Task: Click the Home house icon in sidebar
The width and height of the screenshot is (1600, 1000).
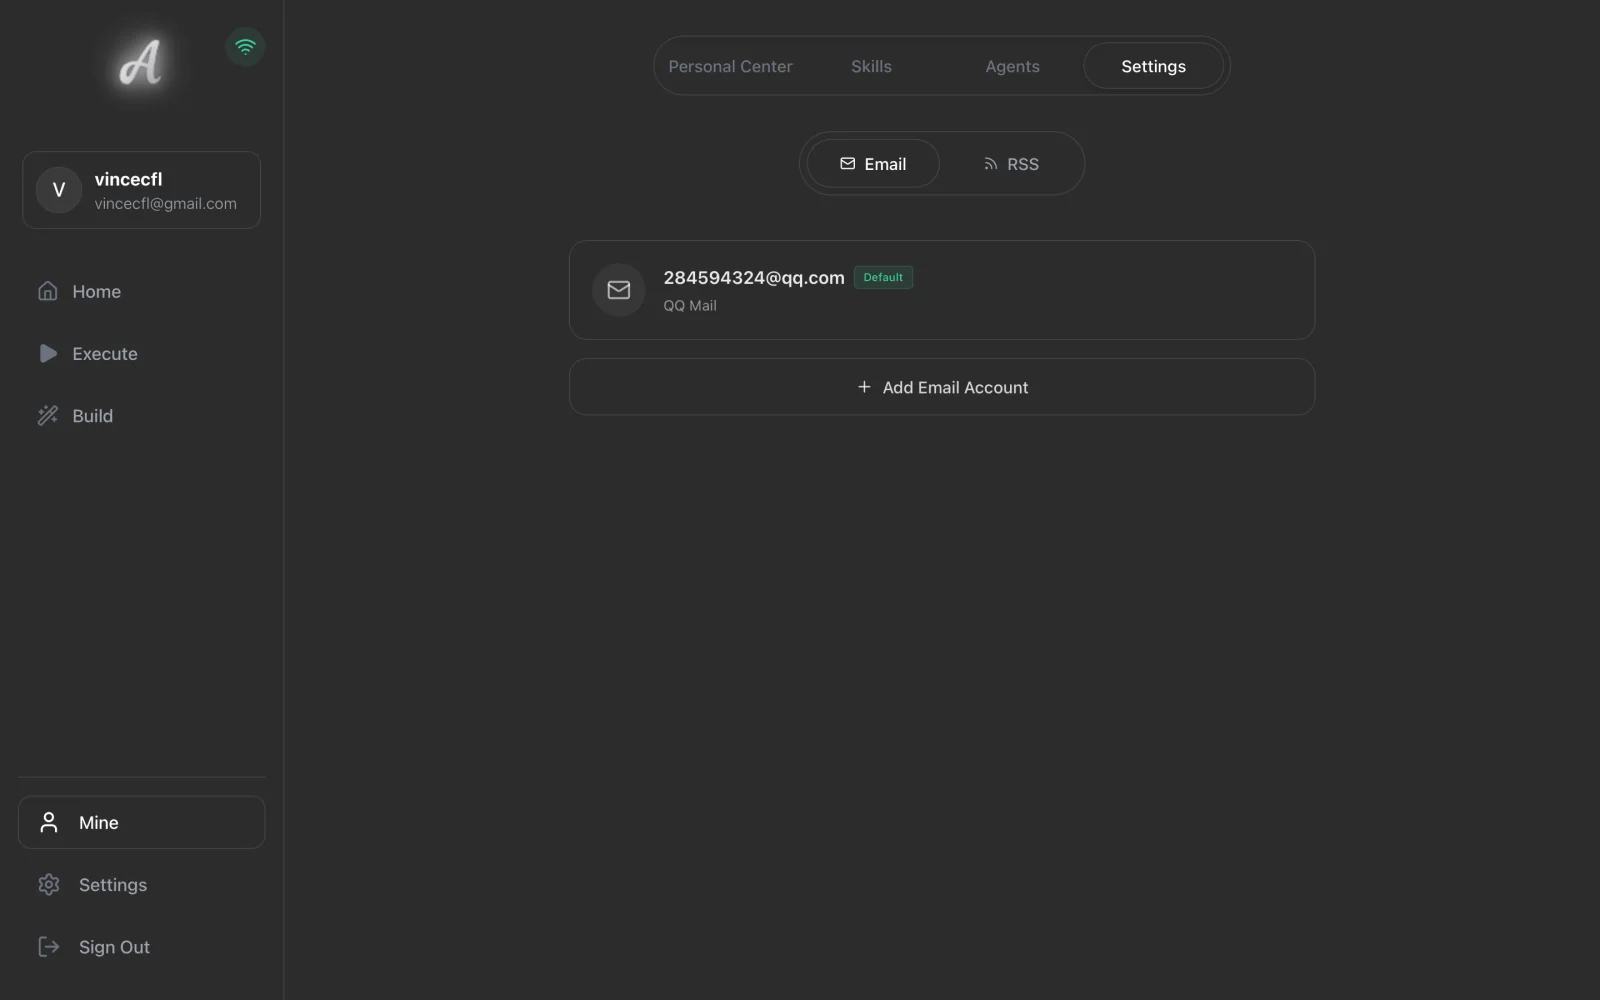Action: (x=48, y=291)
